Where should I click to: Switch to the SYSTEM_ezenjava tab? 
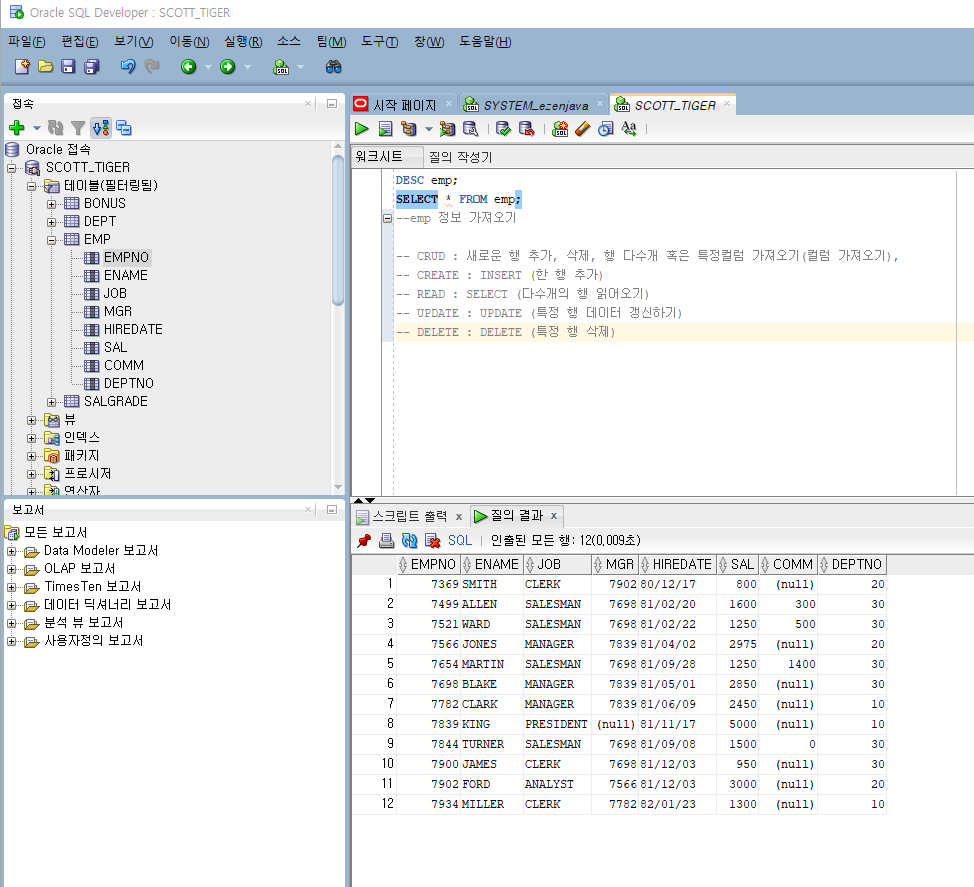point(535,106)
